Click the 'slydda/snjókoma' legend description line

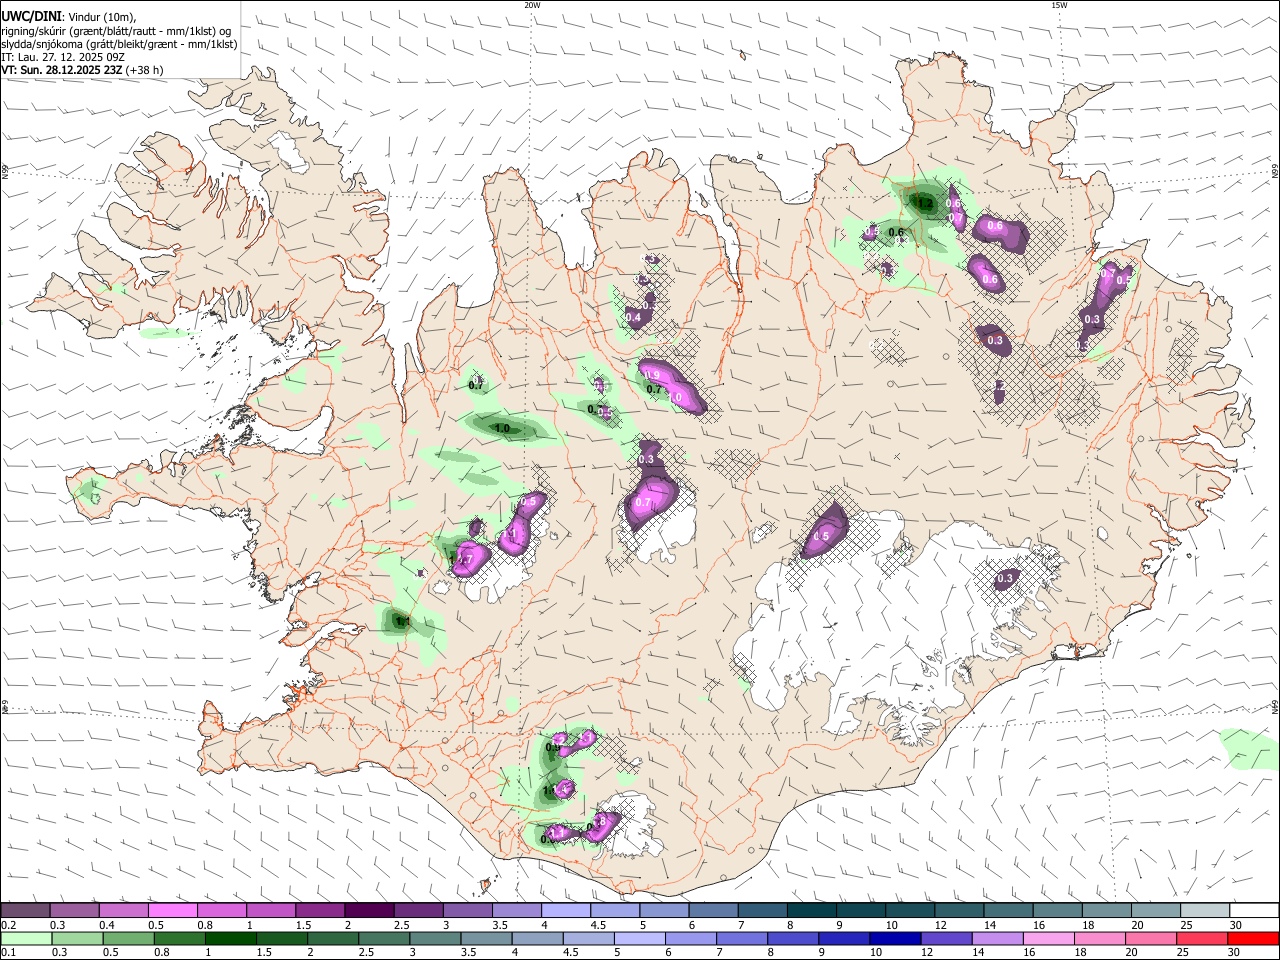[x=119, y=44]
